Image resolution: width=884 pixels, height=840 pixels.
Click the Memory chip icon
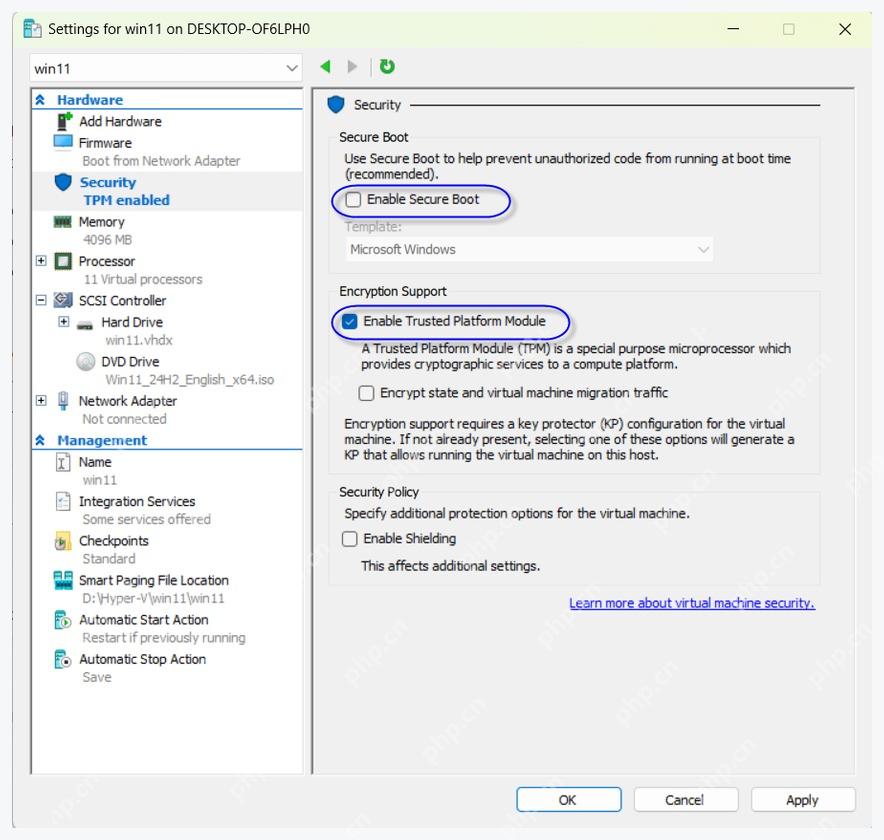63,222
